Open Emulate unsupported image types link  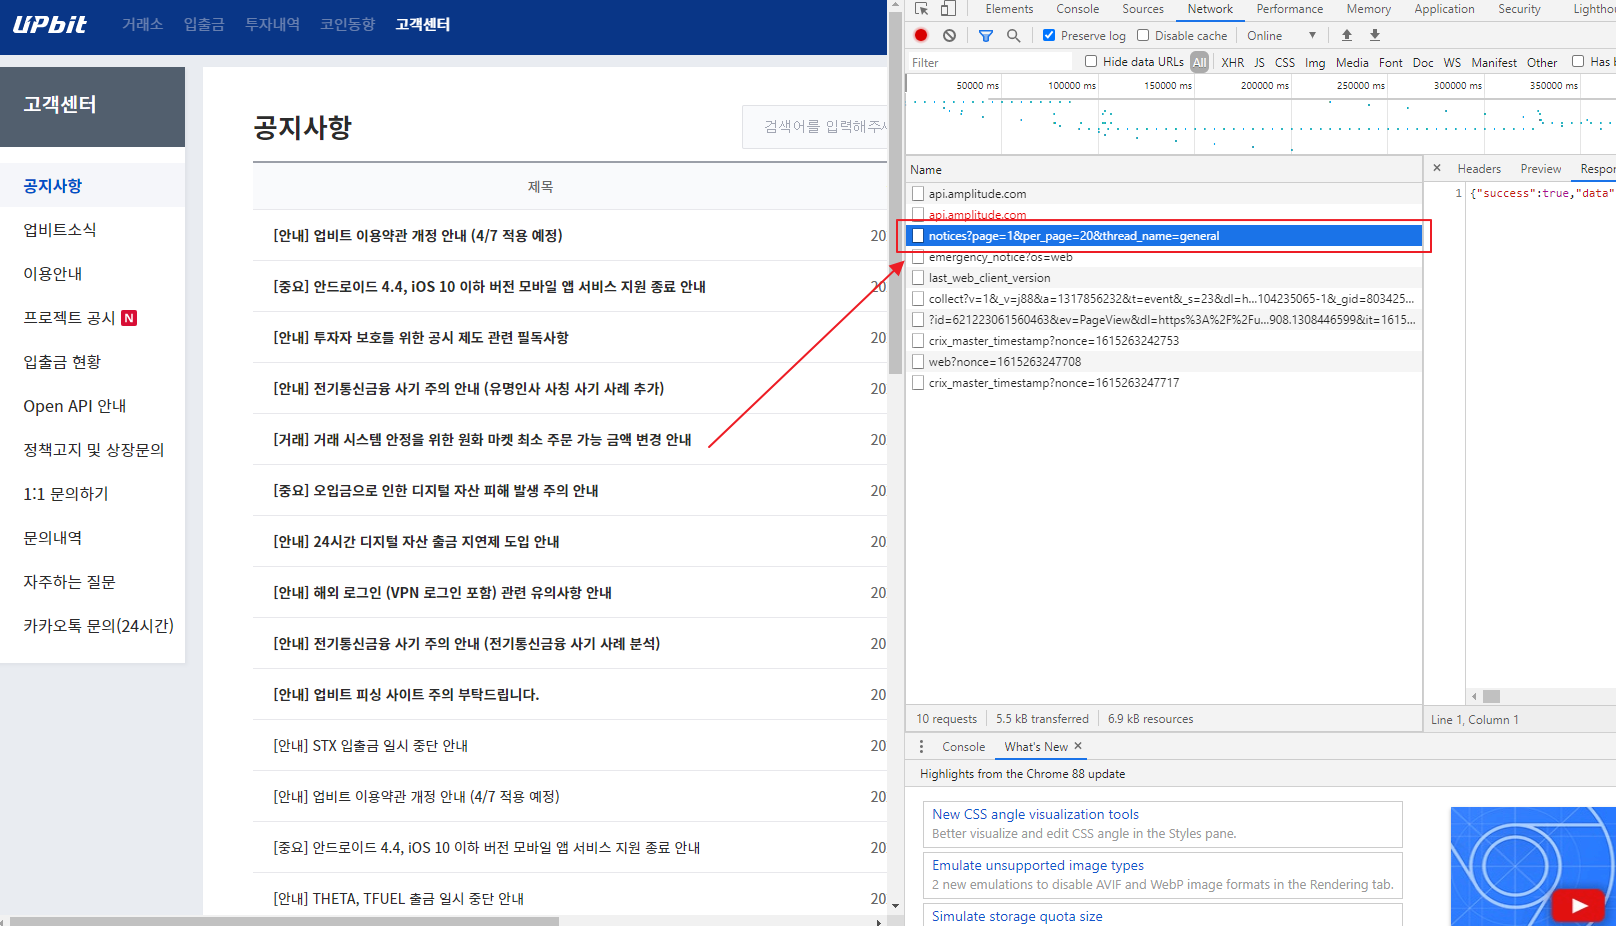(1038, 865)
